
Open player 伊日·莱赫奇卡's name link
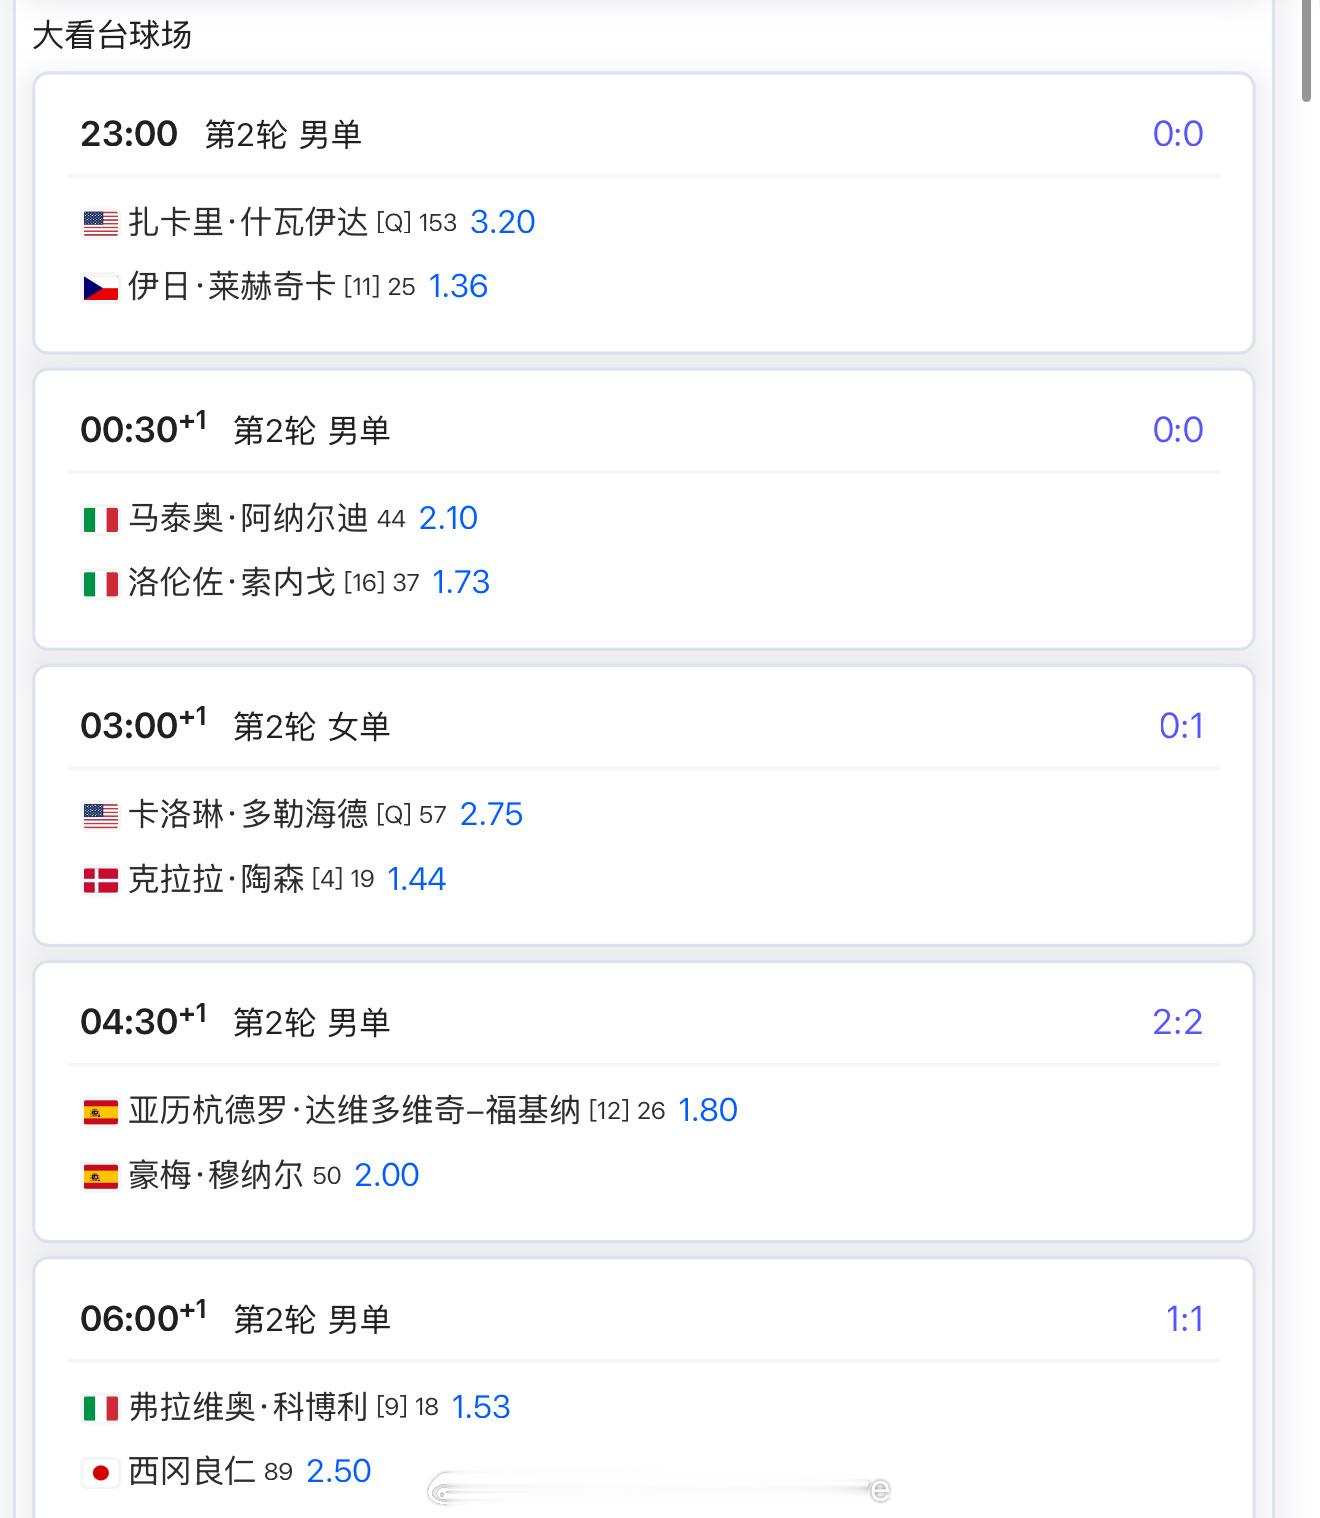[x=231, y=287]
